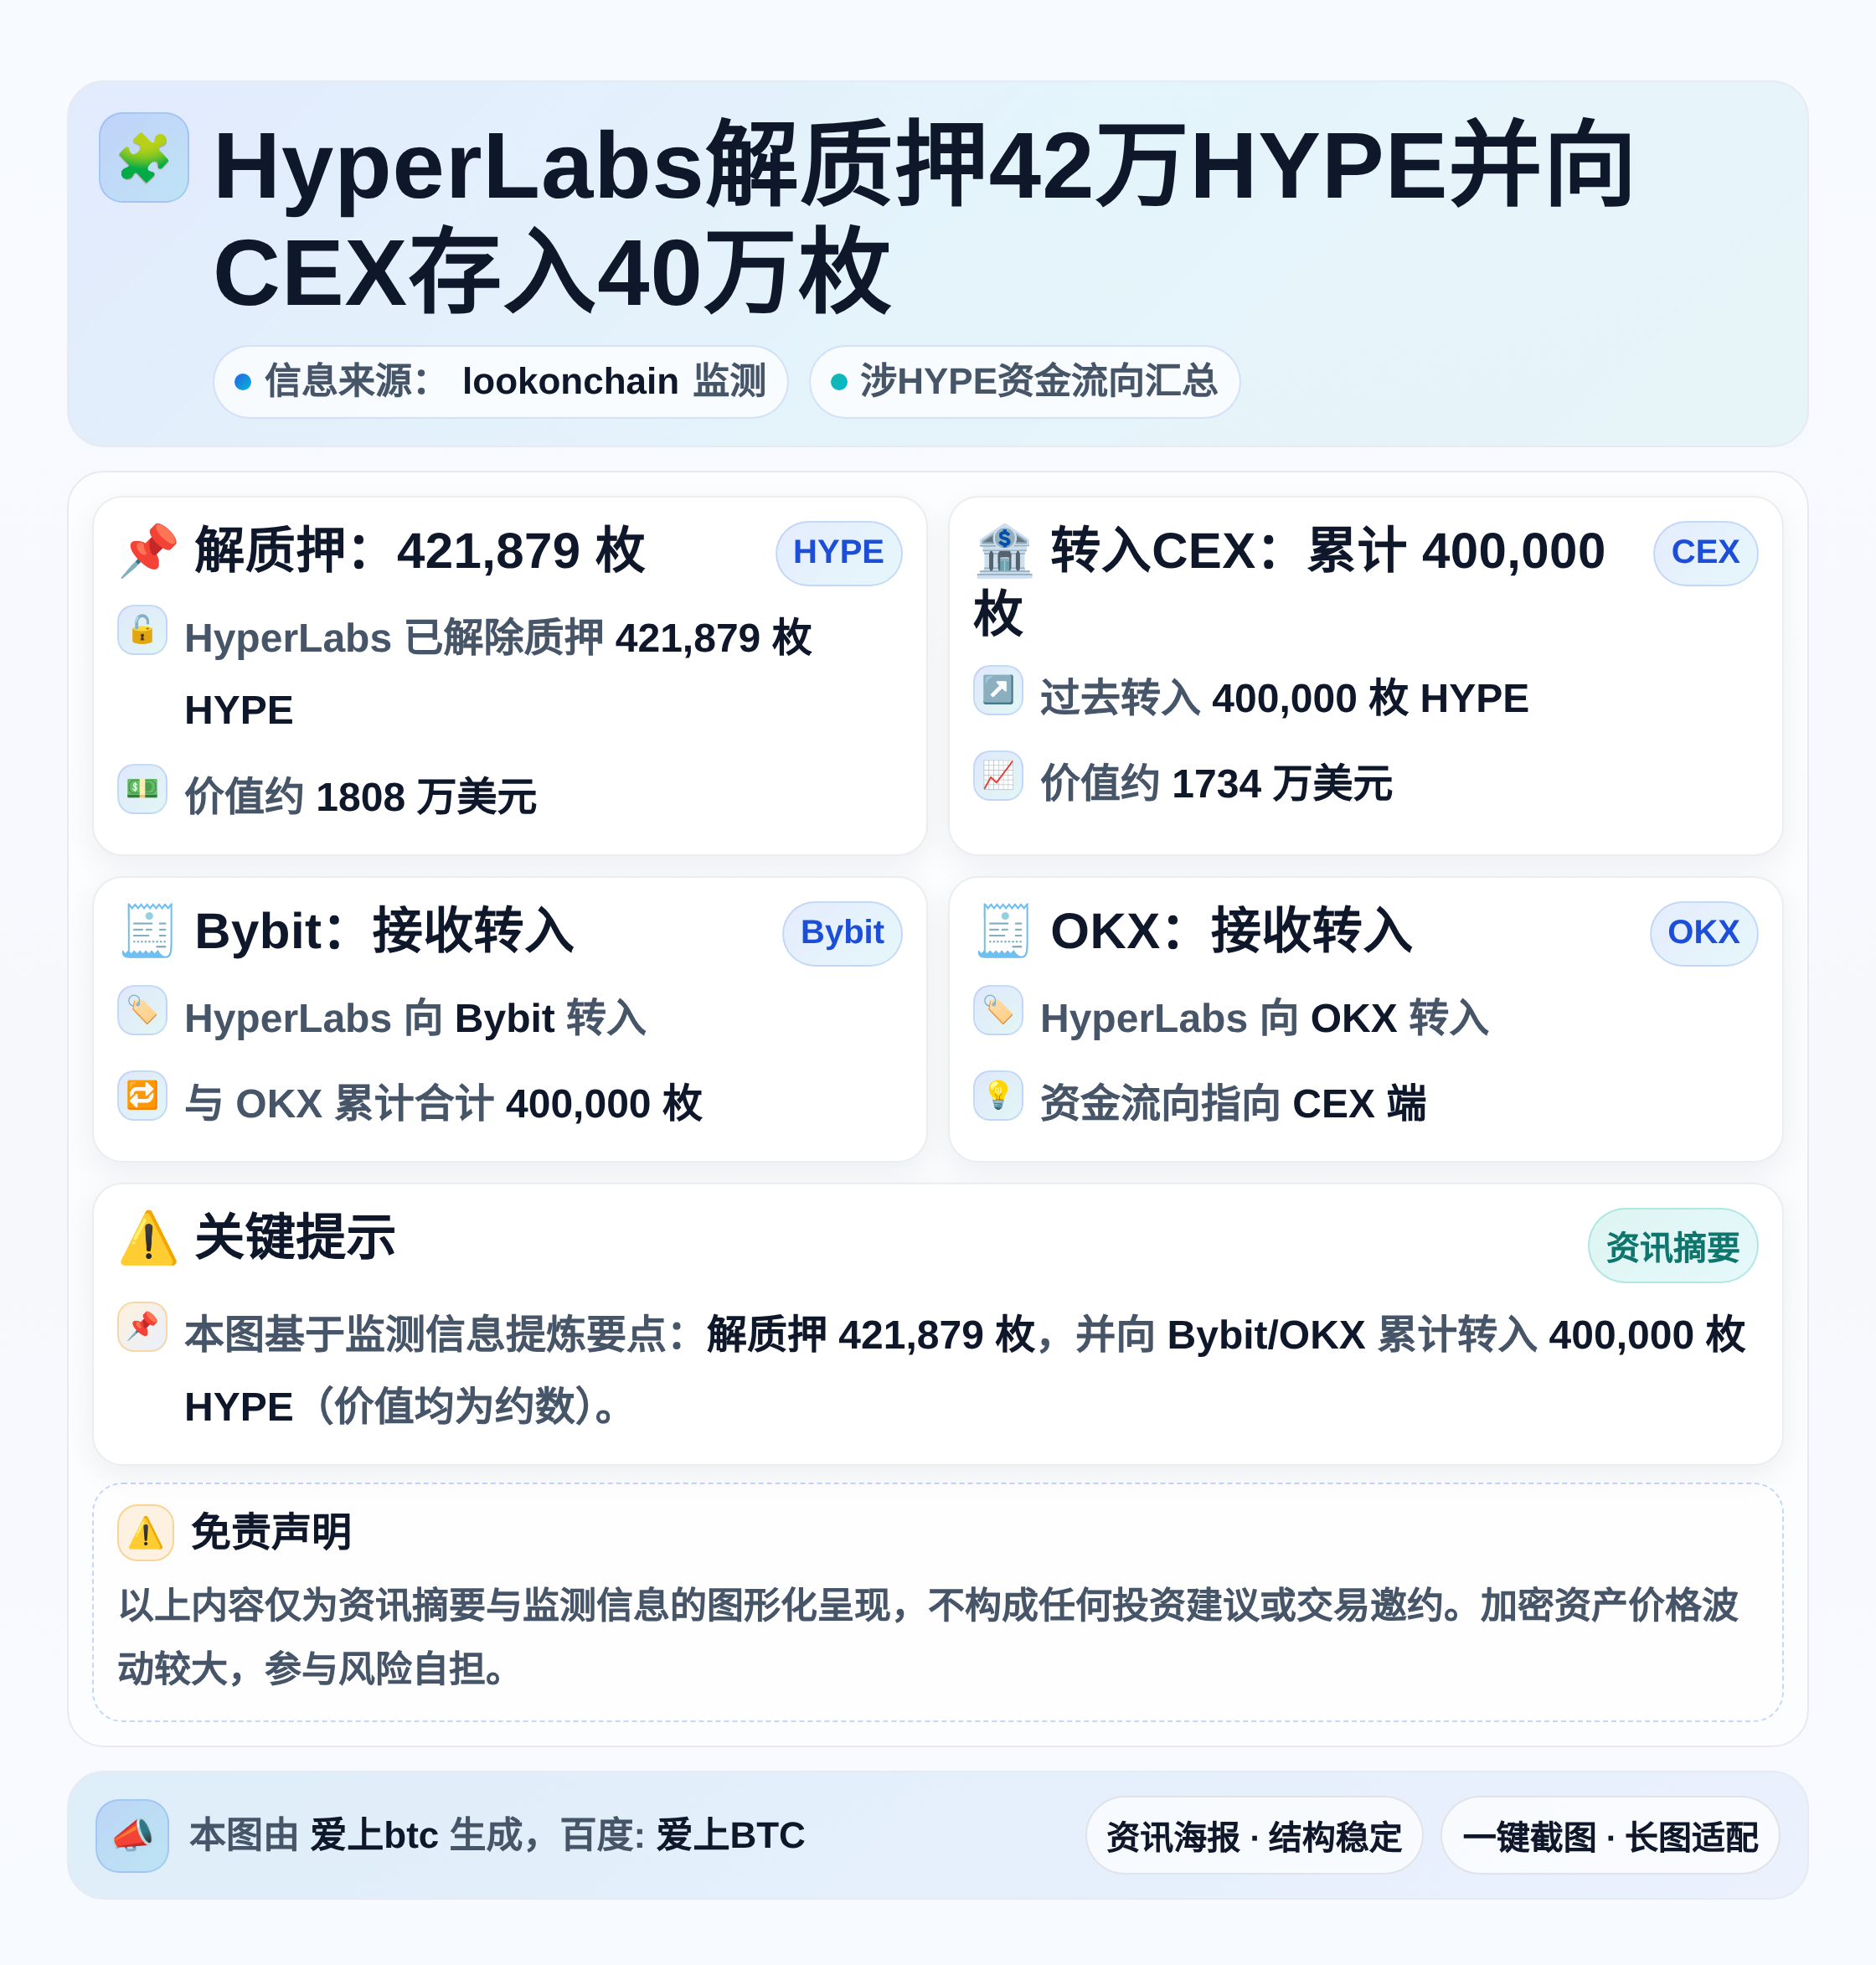
Task: Click the 免责声明 heading
Action: pos(271,1532)
